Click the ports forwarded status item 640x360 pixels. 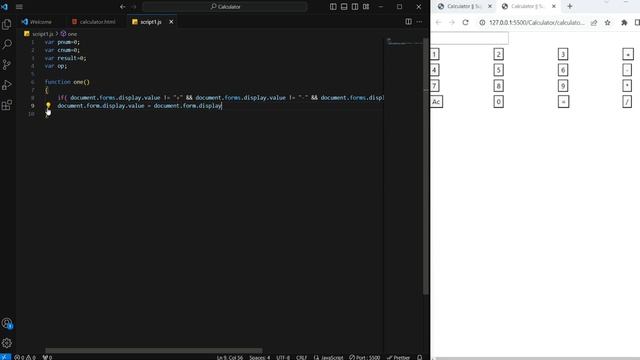(47, 357)
